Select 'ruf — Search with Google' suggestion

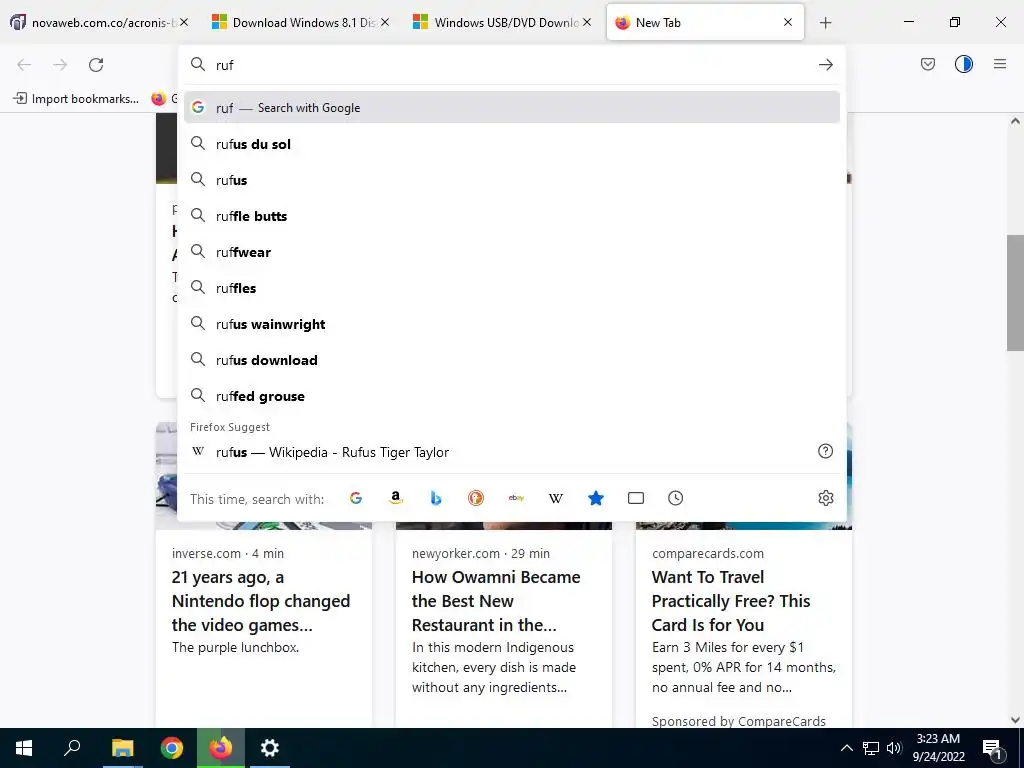tap(511, 107)
